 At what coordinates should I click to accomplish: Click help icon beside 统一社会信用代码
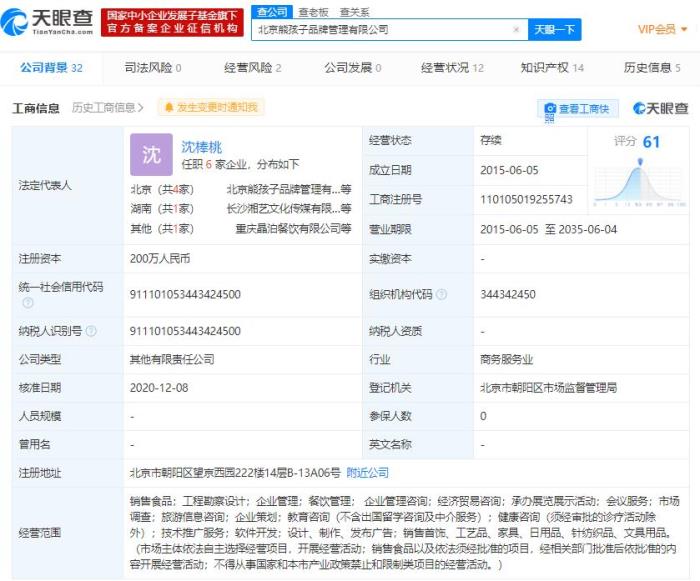click(26, 301)
